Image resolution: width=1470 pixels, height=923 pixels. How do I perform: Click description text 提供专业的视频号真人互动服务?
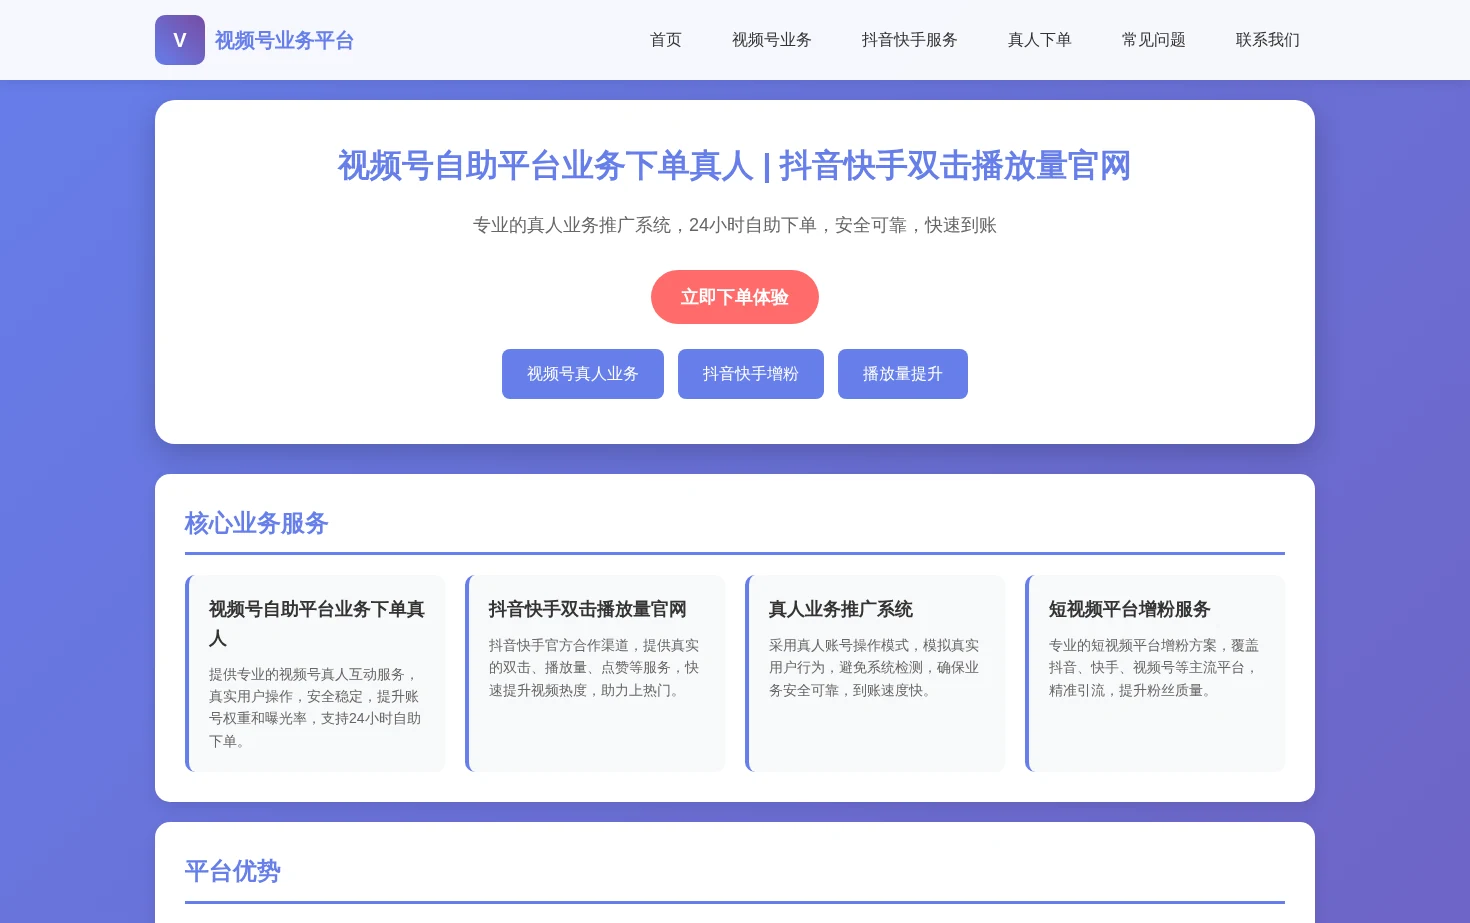point(307,674)
